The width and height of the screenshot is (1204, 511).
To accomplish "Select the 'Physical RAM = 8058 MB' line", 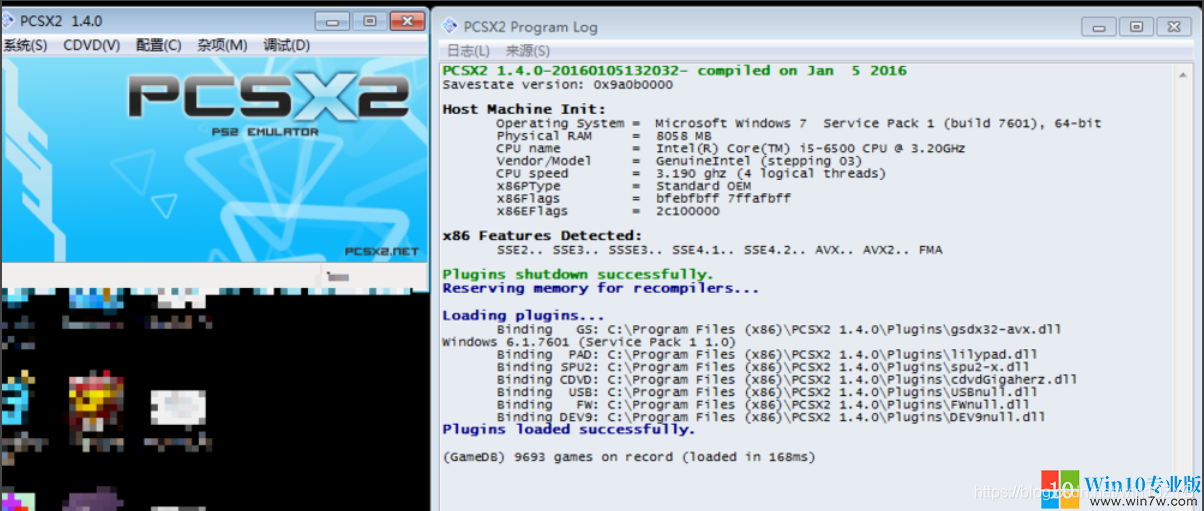I will (604, 136).
